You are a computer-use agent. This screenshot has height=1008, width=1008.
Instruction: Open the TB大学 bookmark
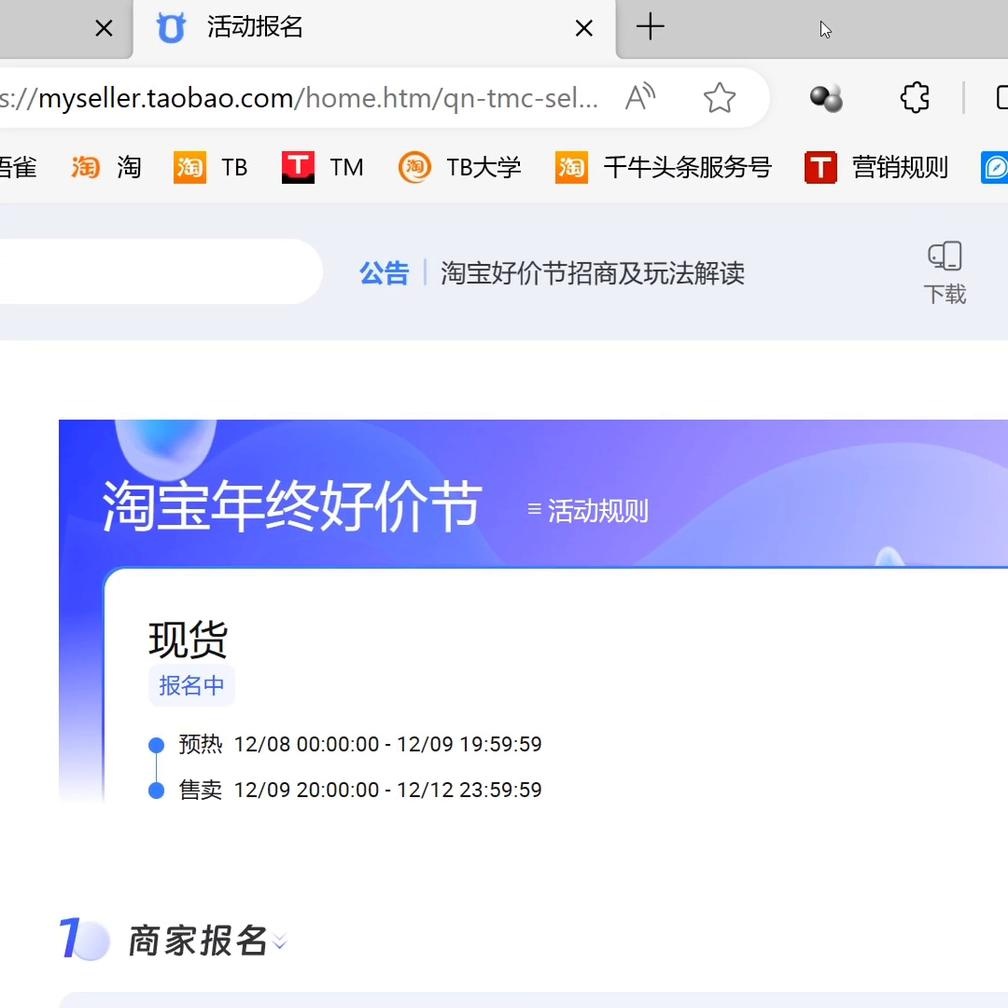(x=460, y=167)
